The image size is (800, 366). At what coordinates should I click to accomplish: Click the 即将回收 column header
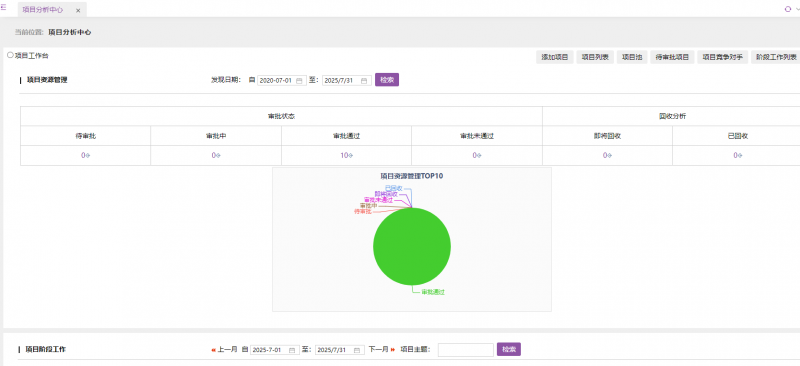pyautogui.click(x=607, y=136)
